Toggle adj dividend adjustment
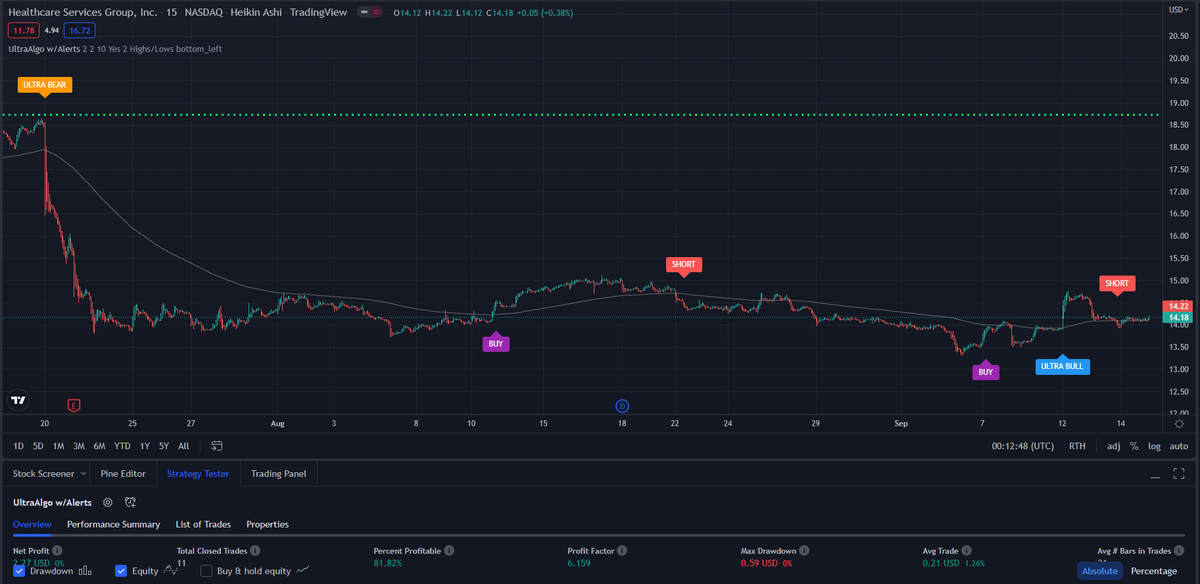 (x=1114, y=446)
